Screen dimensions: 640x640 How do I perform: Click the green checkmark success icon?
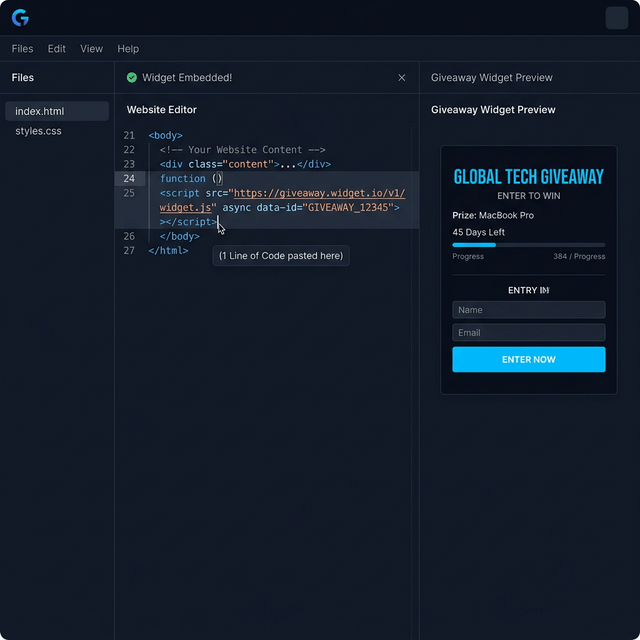click(131, 78)
